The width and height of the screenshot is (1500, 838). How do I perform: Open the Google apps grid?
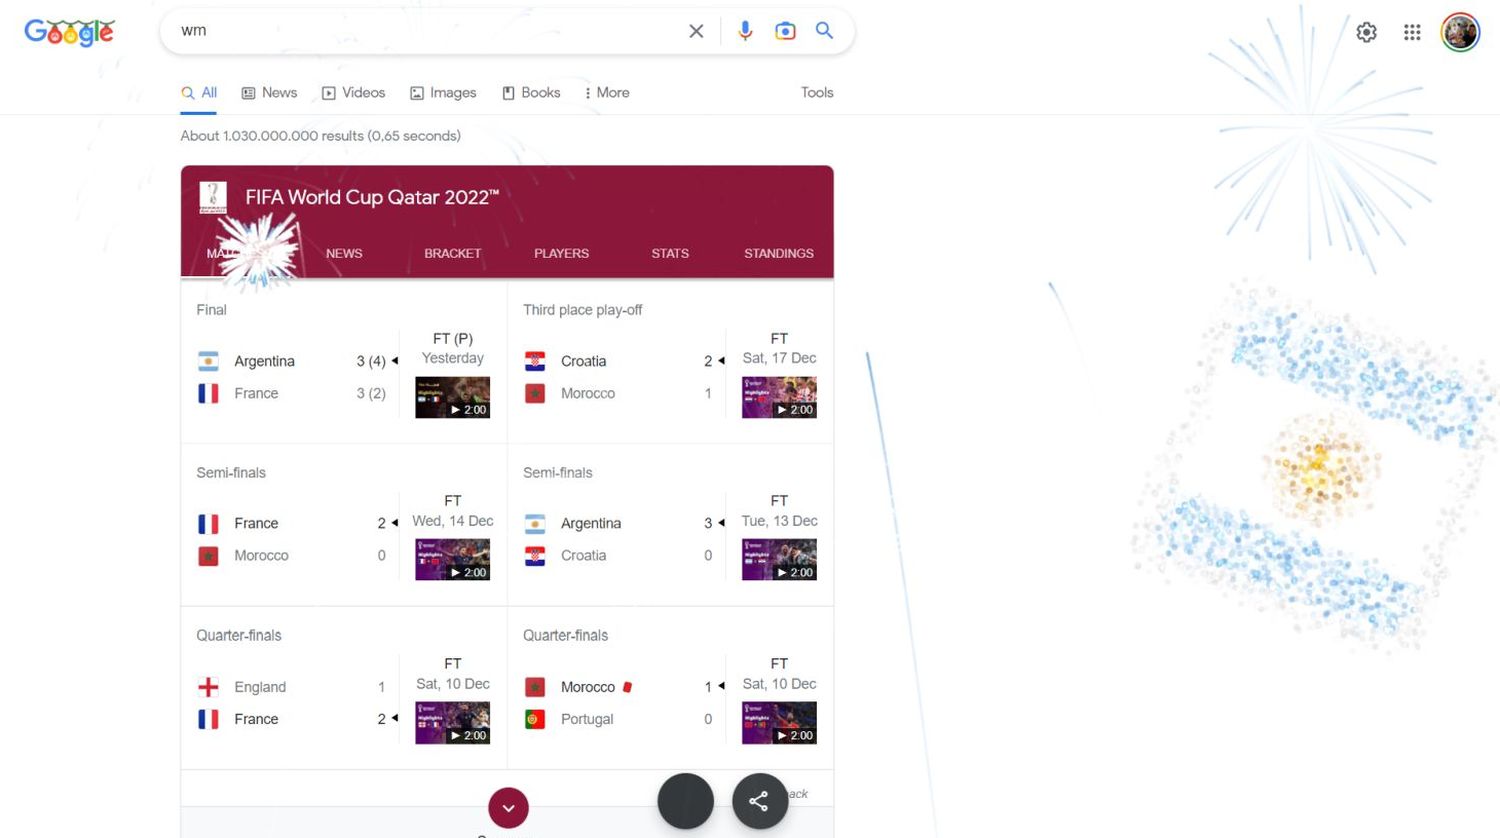click(1412, 32)
